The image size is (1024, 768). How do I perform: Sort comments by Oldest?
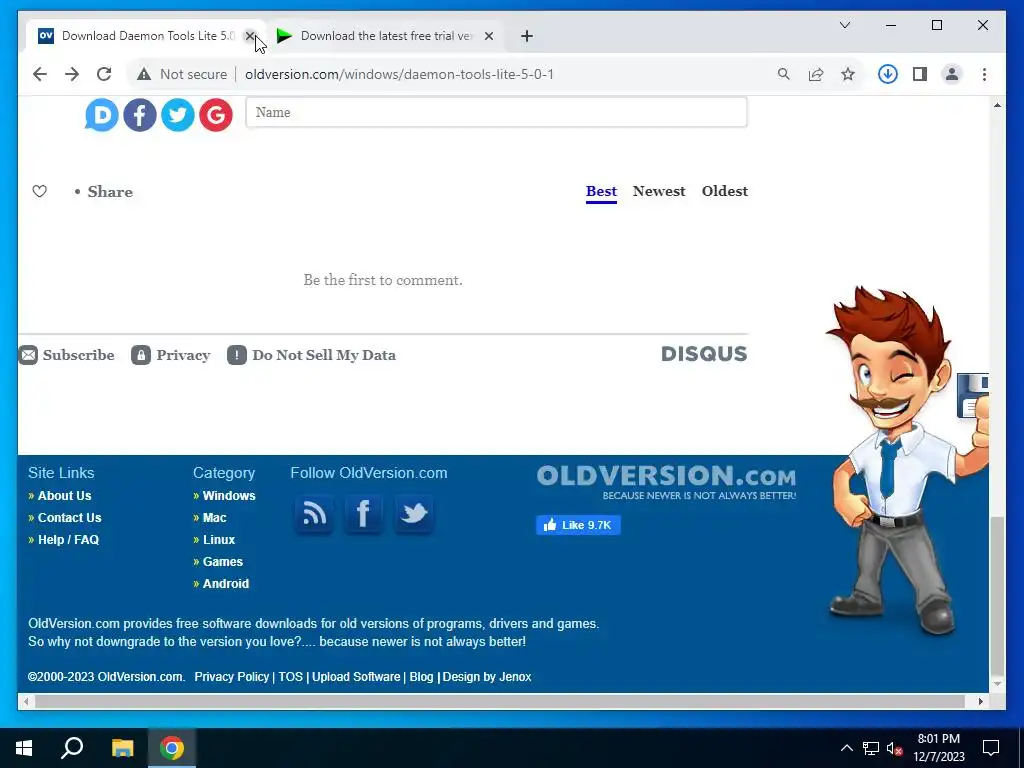click(725, 191)
